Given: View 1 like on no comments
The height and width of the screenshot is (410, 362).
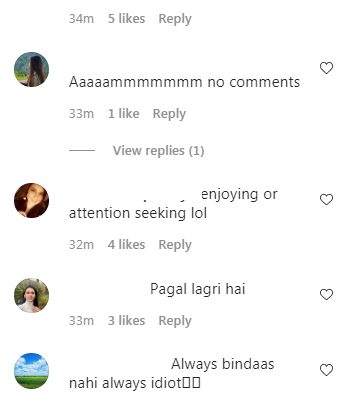Looking at the screenshot, I should pyautogui.click(x=123, y=114).
